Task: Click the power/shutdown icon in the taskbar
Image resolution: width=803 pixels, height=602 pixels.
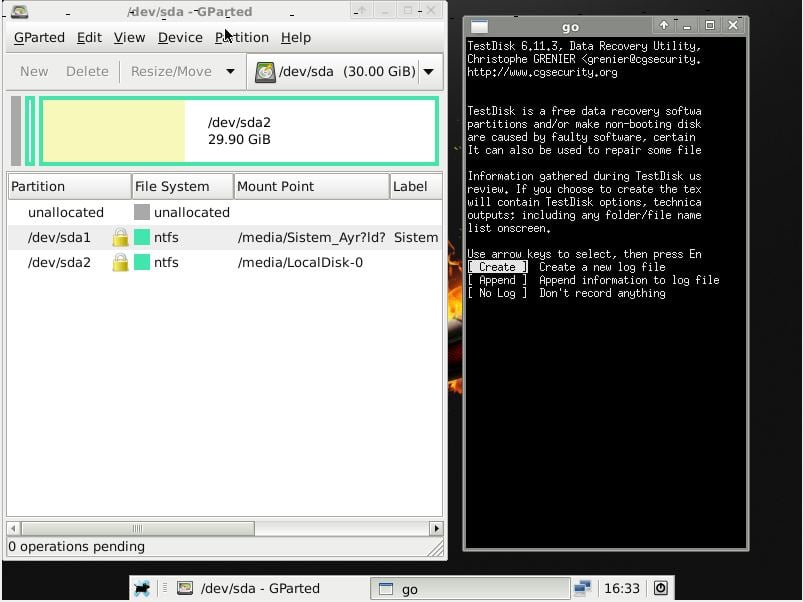Action: point(661,588)
